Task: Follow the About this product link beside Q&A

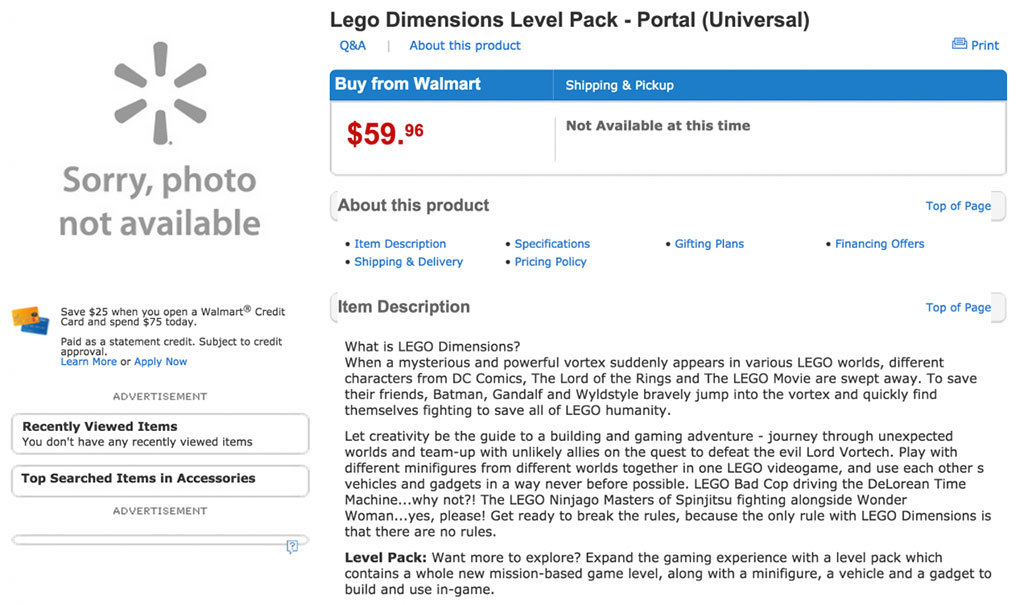Action: tap(465, 45)
